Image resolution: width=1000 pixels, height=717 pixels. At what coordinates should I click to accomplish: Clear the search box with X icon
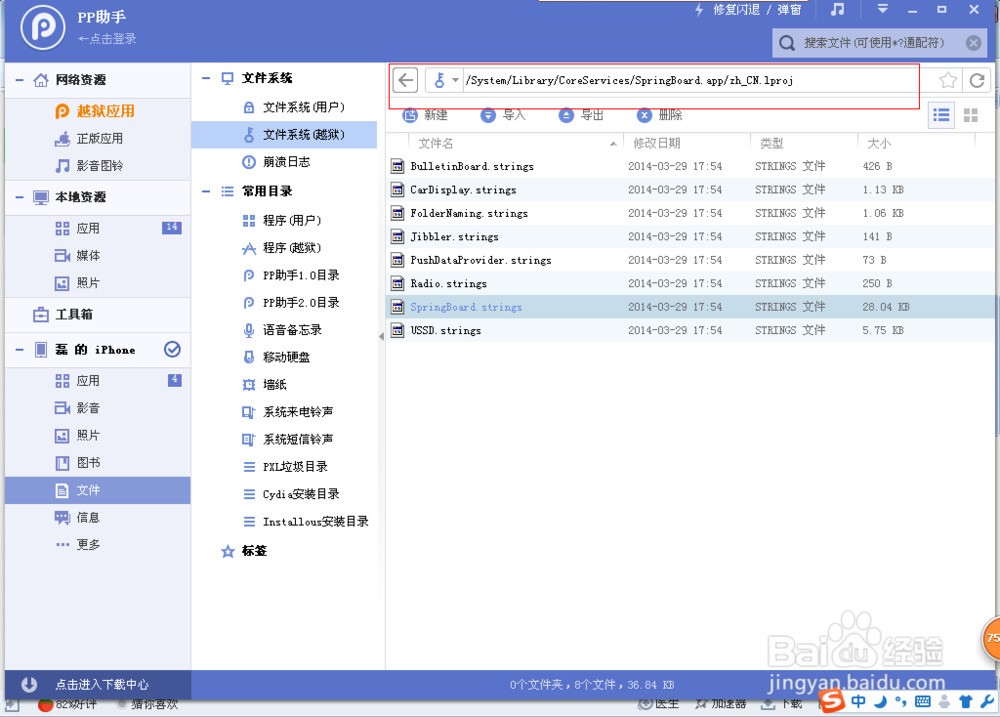[973, 43]
